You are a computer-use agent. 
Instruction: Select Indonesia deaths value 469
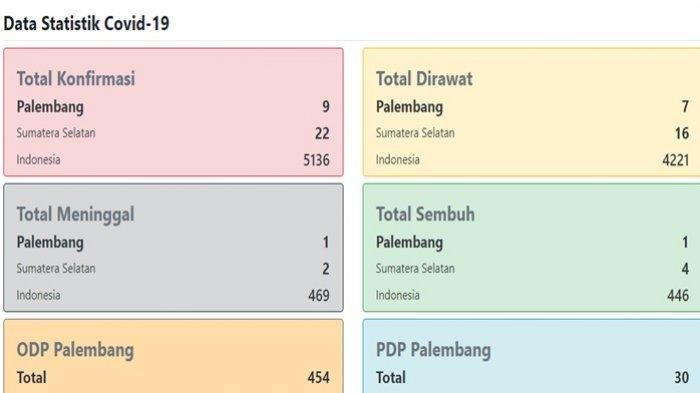click(319, 295)
